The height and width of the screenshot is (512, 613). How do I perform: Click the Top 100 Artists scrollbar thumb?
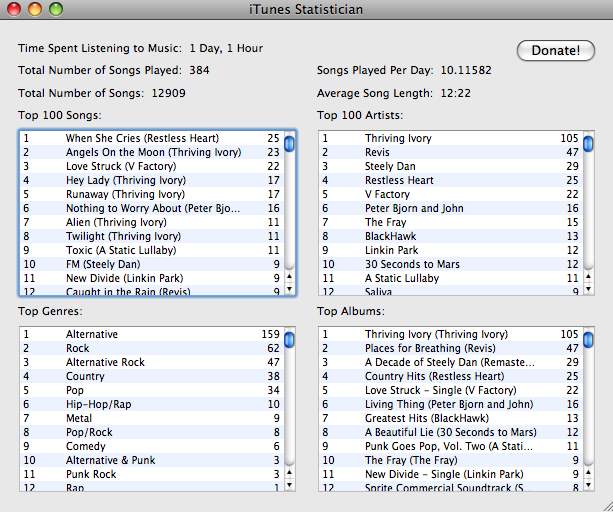click(588, 143)
